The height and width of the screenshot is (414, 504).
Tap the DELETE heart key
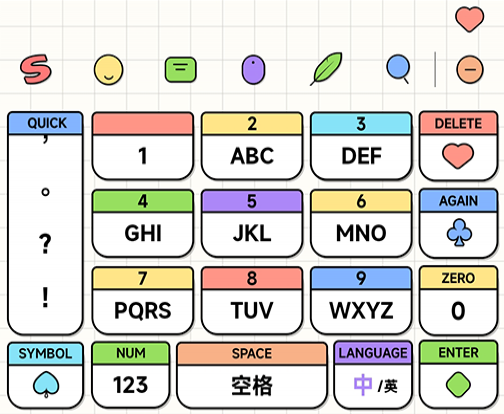click(x=458, y=146)
